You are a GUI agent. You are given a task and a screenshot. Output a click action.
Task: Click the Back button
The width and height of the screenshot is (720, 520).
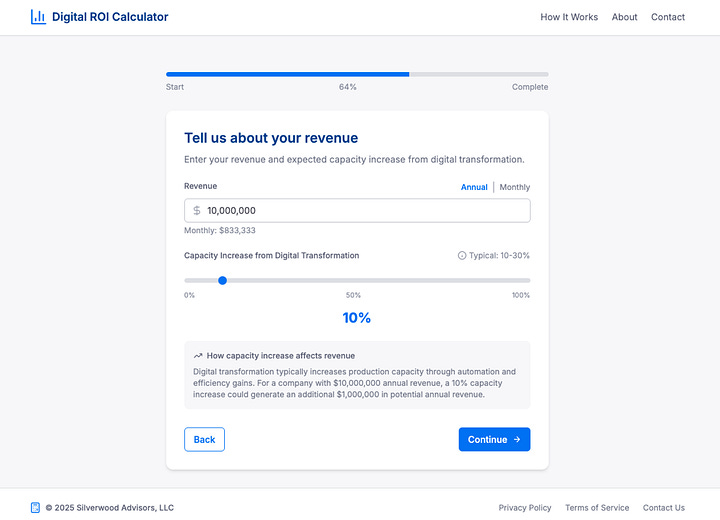click(204, 439)
